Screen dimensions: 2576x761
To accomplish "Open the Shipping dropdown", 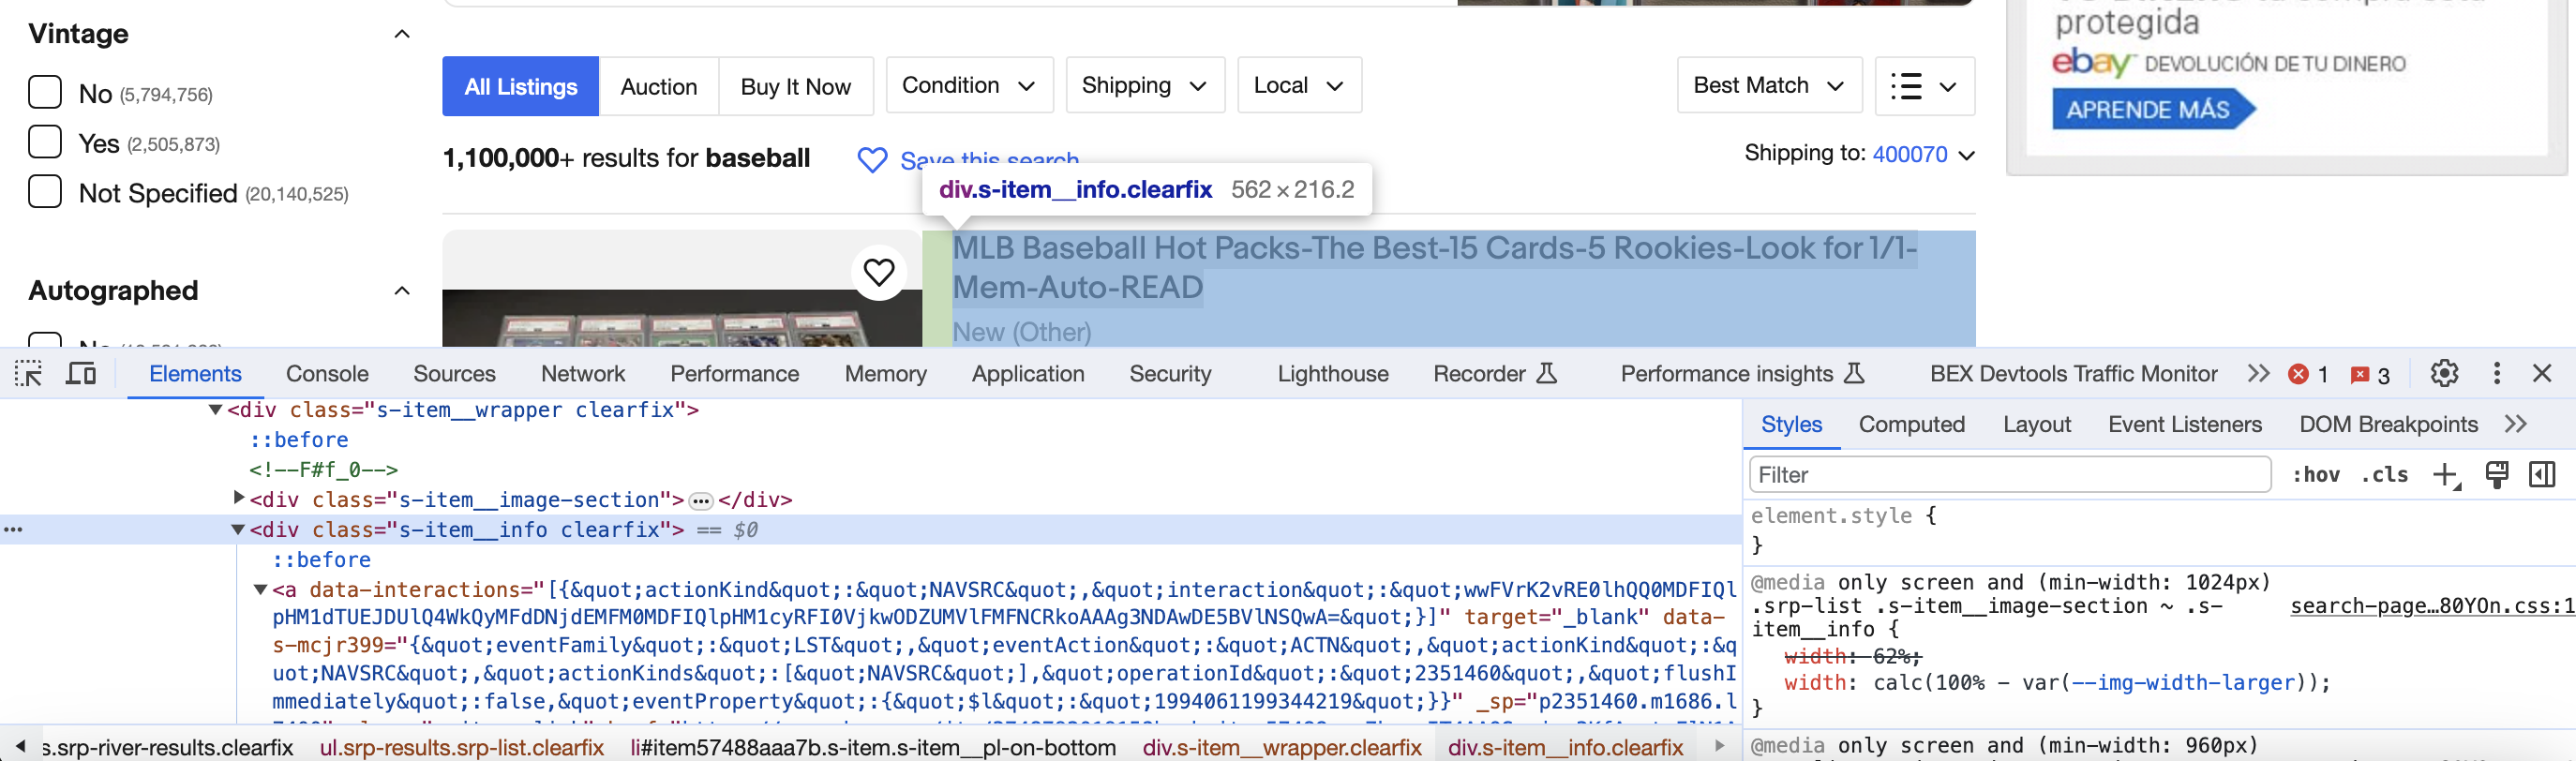I will point(1145,86).
